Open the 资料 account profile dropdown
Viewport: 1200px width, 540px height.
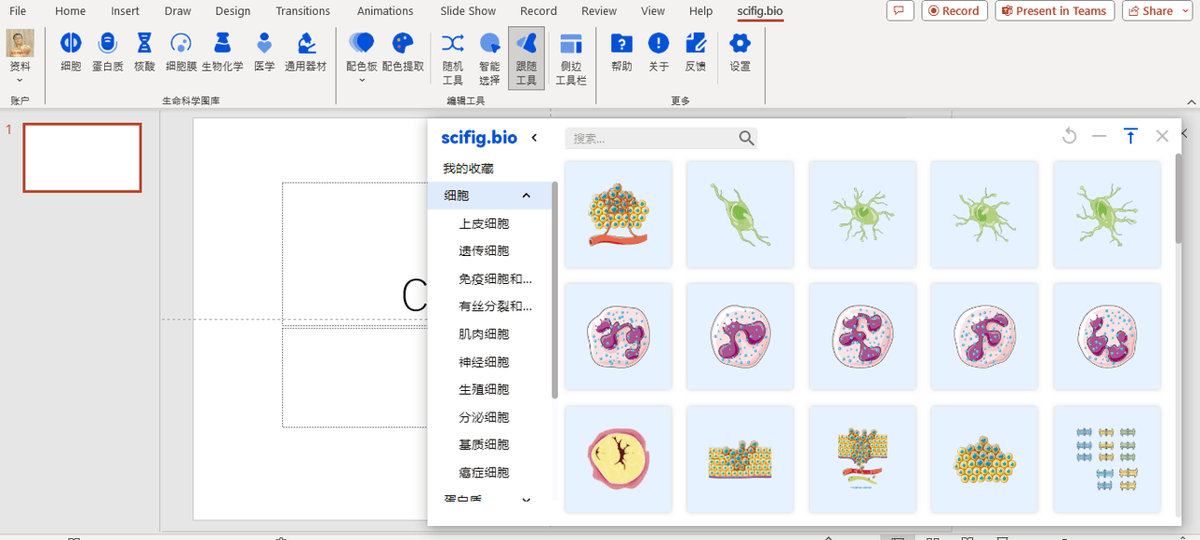(20, 58)
